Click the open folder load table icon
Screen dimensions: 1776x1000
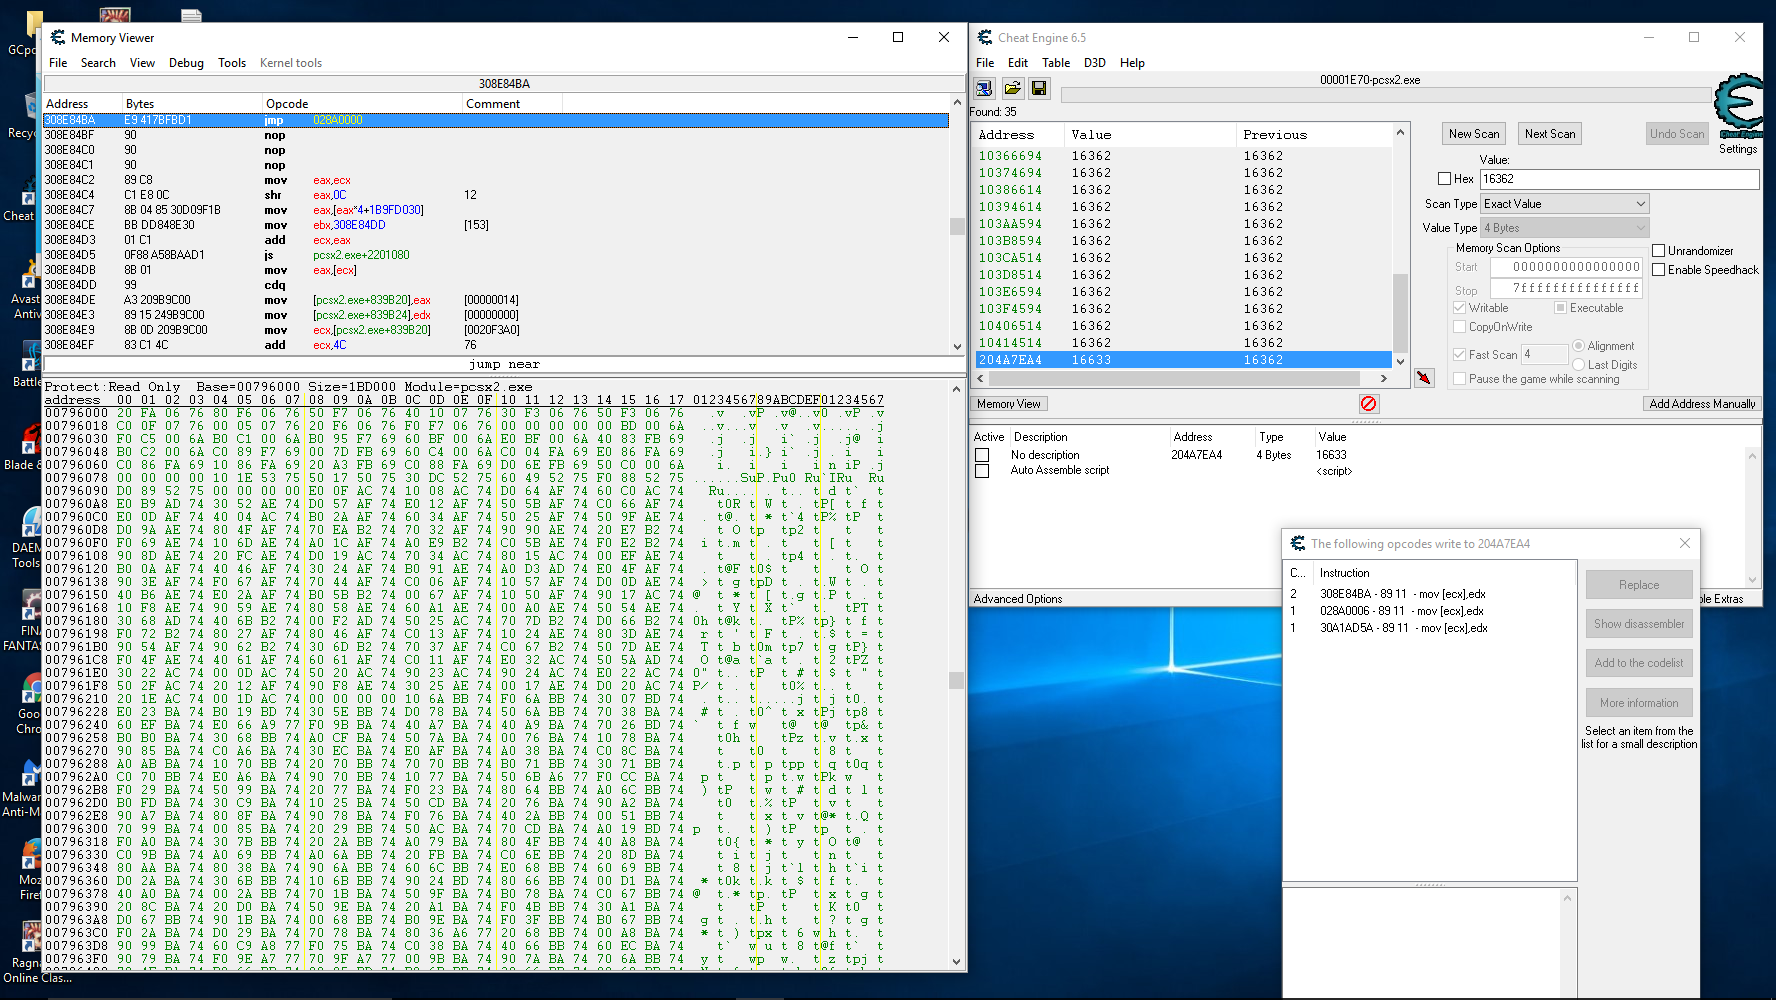tap(1012, 89)
